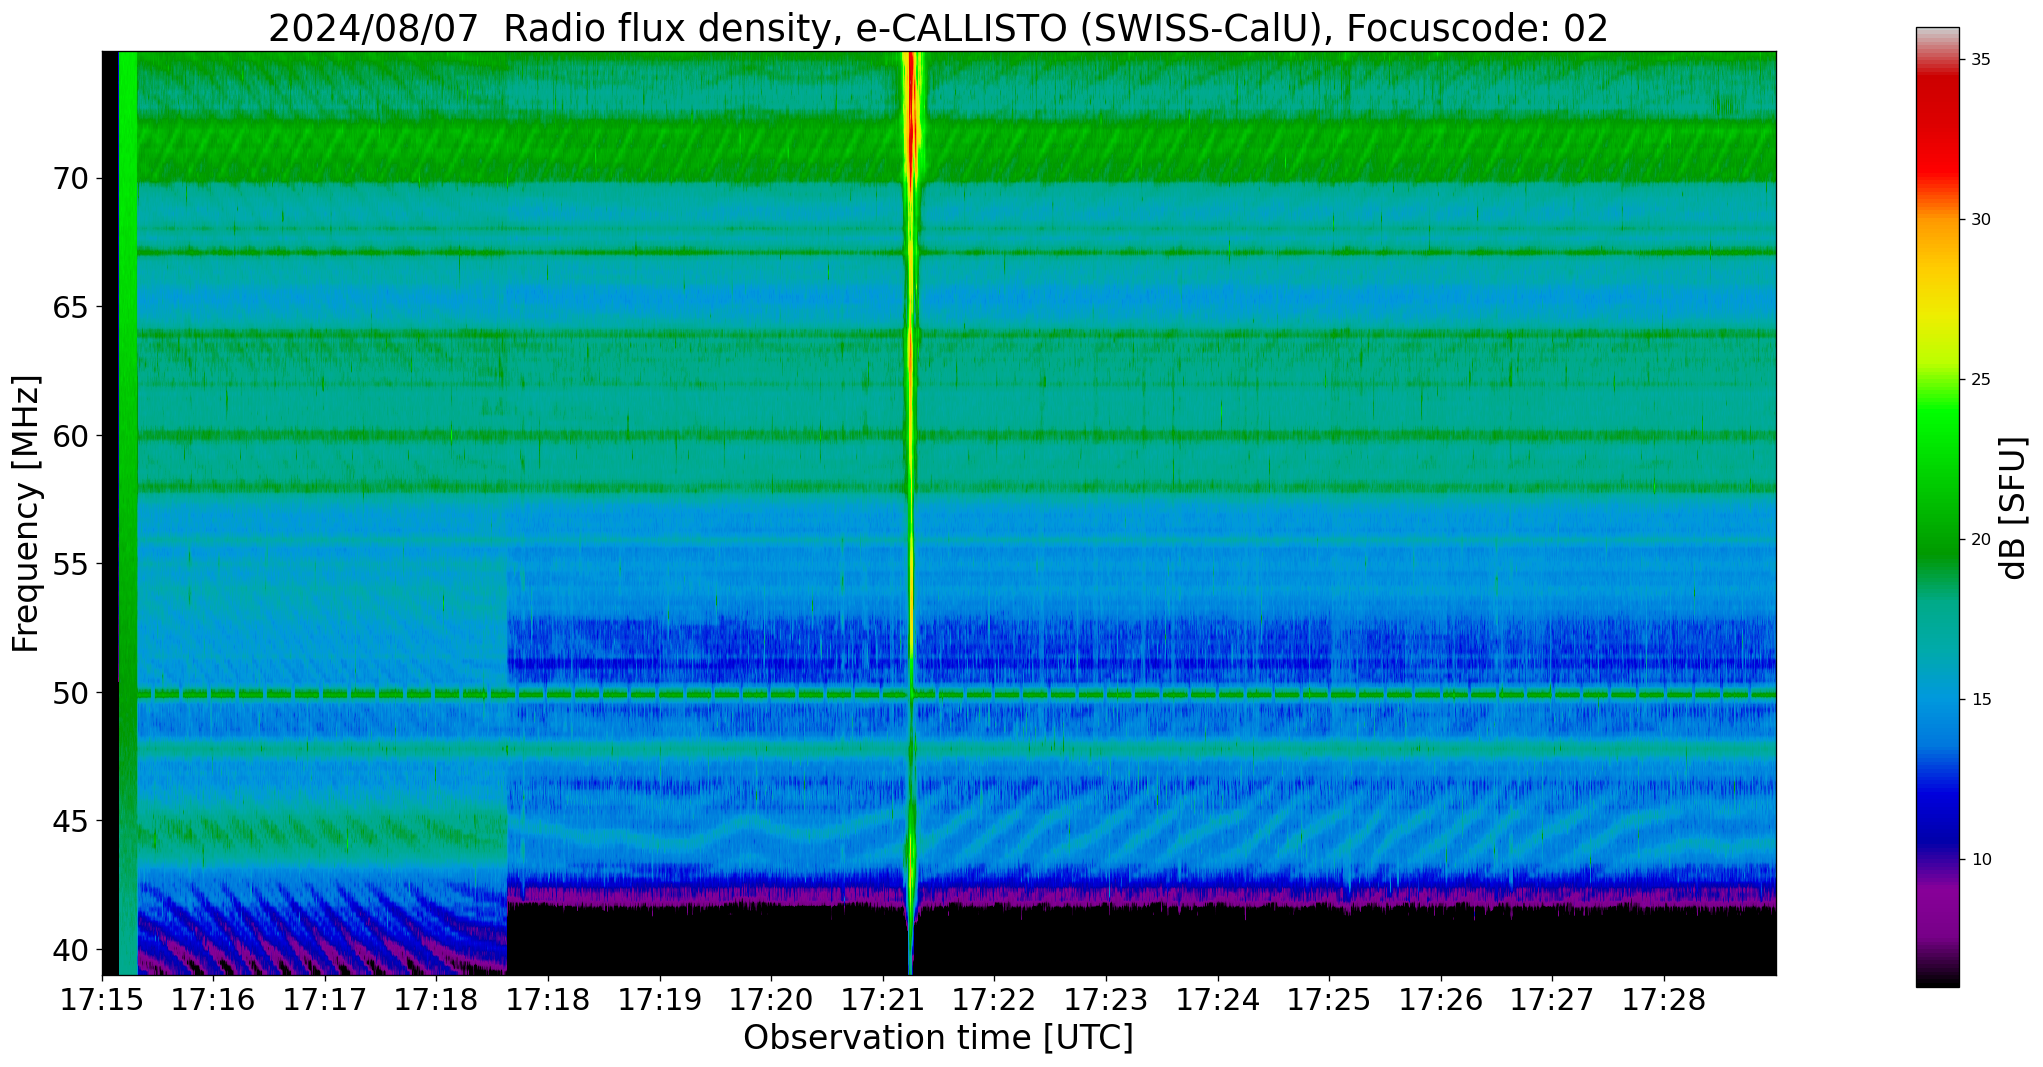Click the 17:26 time tick label
Image resolution: width=2043 pixels, height=1067 pixels.
click(x=1441, y=1000)
